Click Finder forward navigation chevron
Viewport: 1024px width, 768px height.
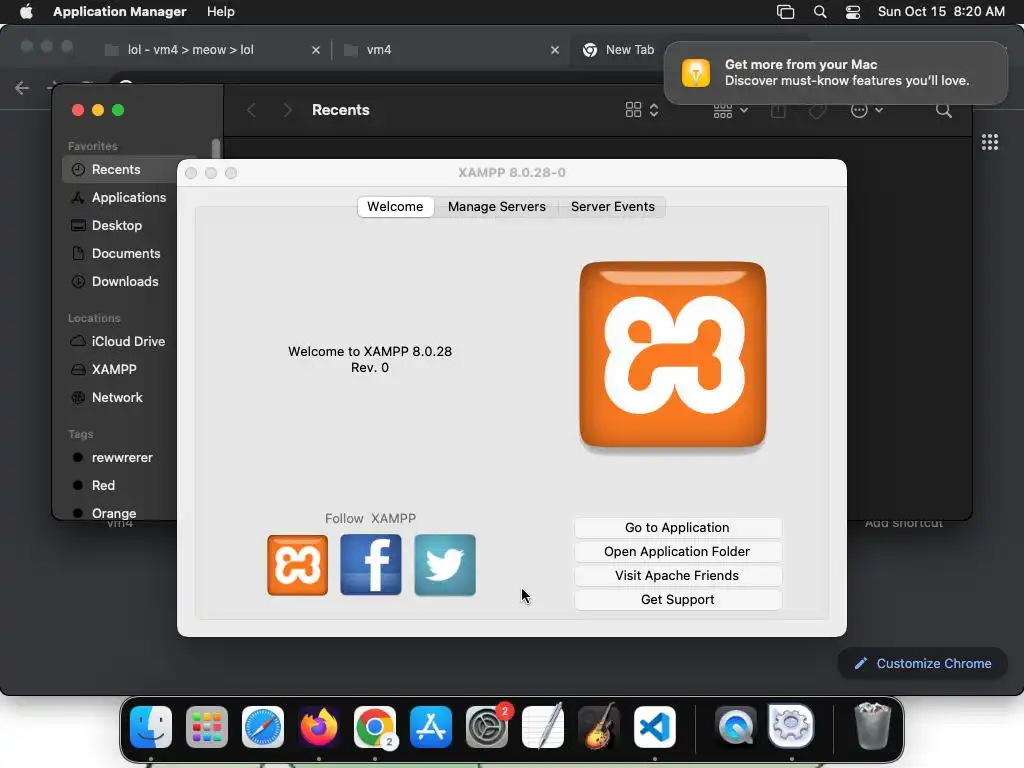pos(288,110)
